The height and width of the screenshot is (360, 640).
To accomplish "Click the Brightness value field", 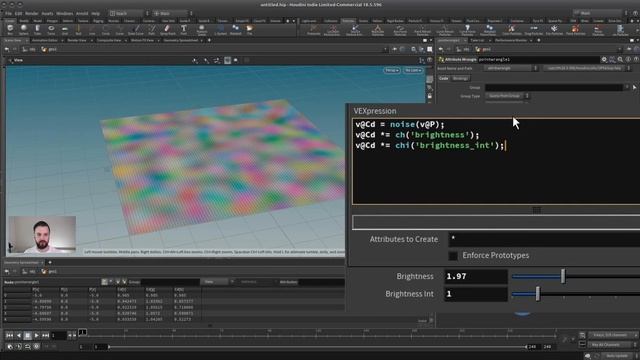I will pos(476,276).
